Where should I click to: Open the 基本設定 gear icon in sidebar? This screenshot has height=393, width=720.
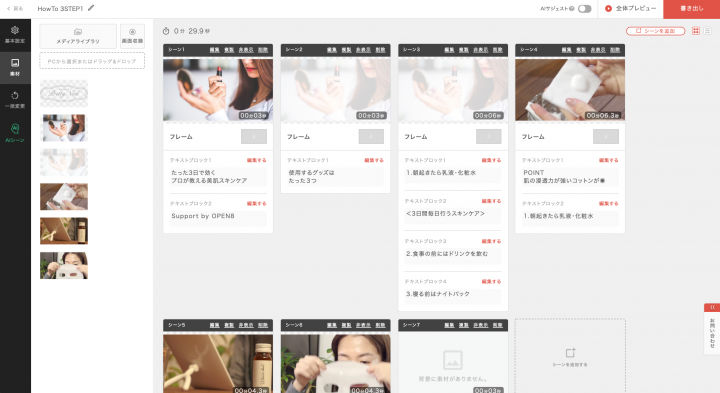(15, 34)
